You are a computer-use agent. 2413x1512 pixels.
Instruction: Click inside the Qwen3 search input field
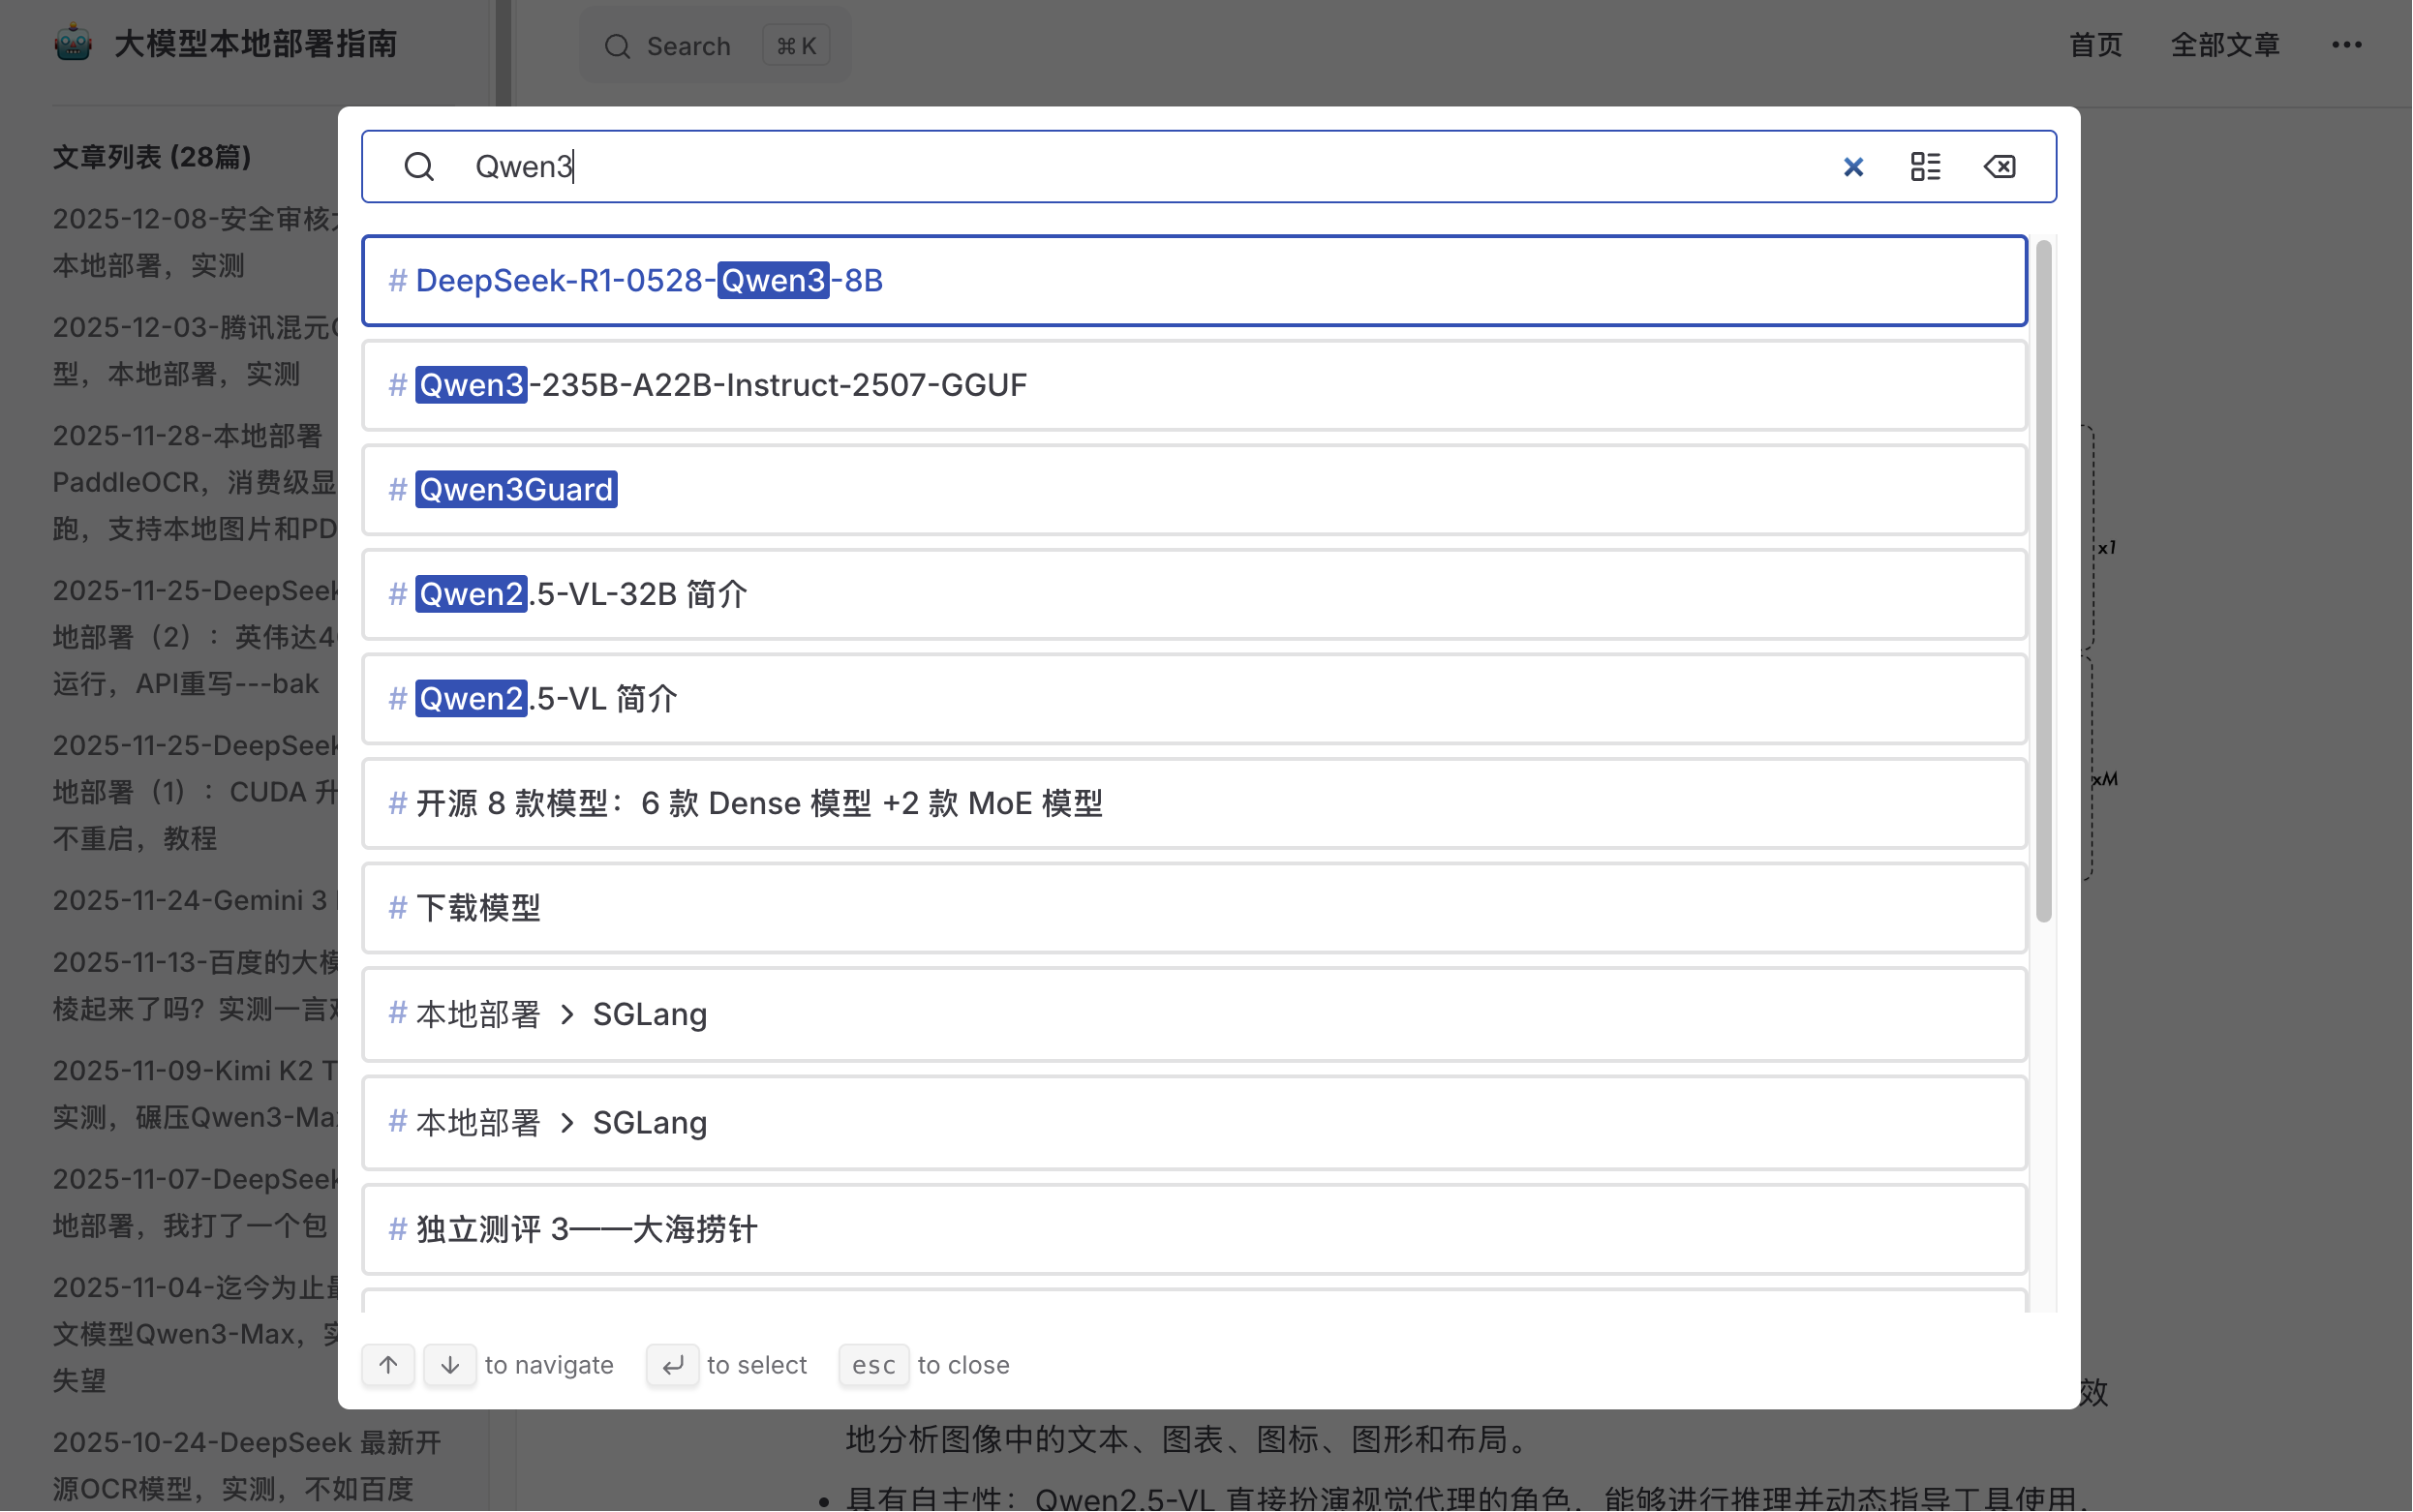(1100, 166)
